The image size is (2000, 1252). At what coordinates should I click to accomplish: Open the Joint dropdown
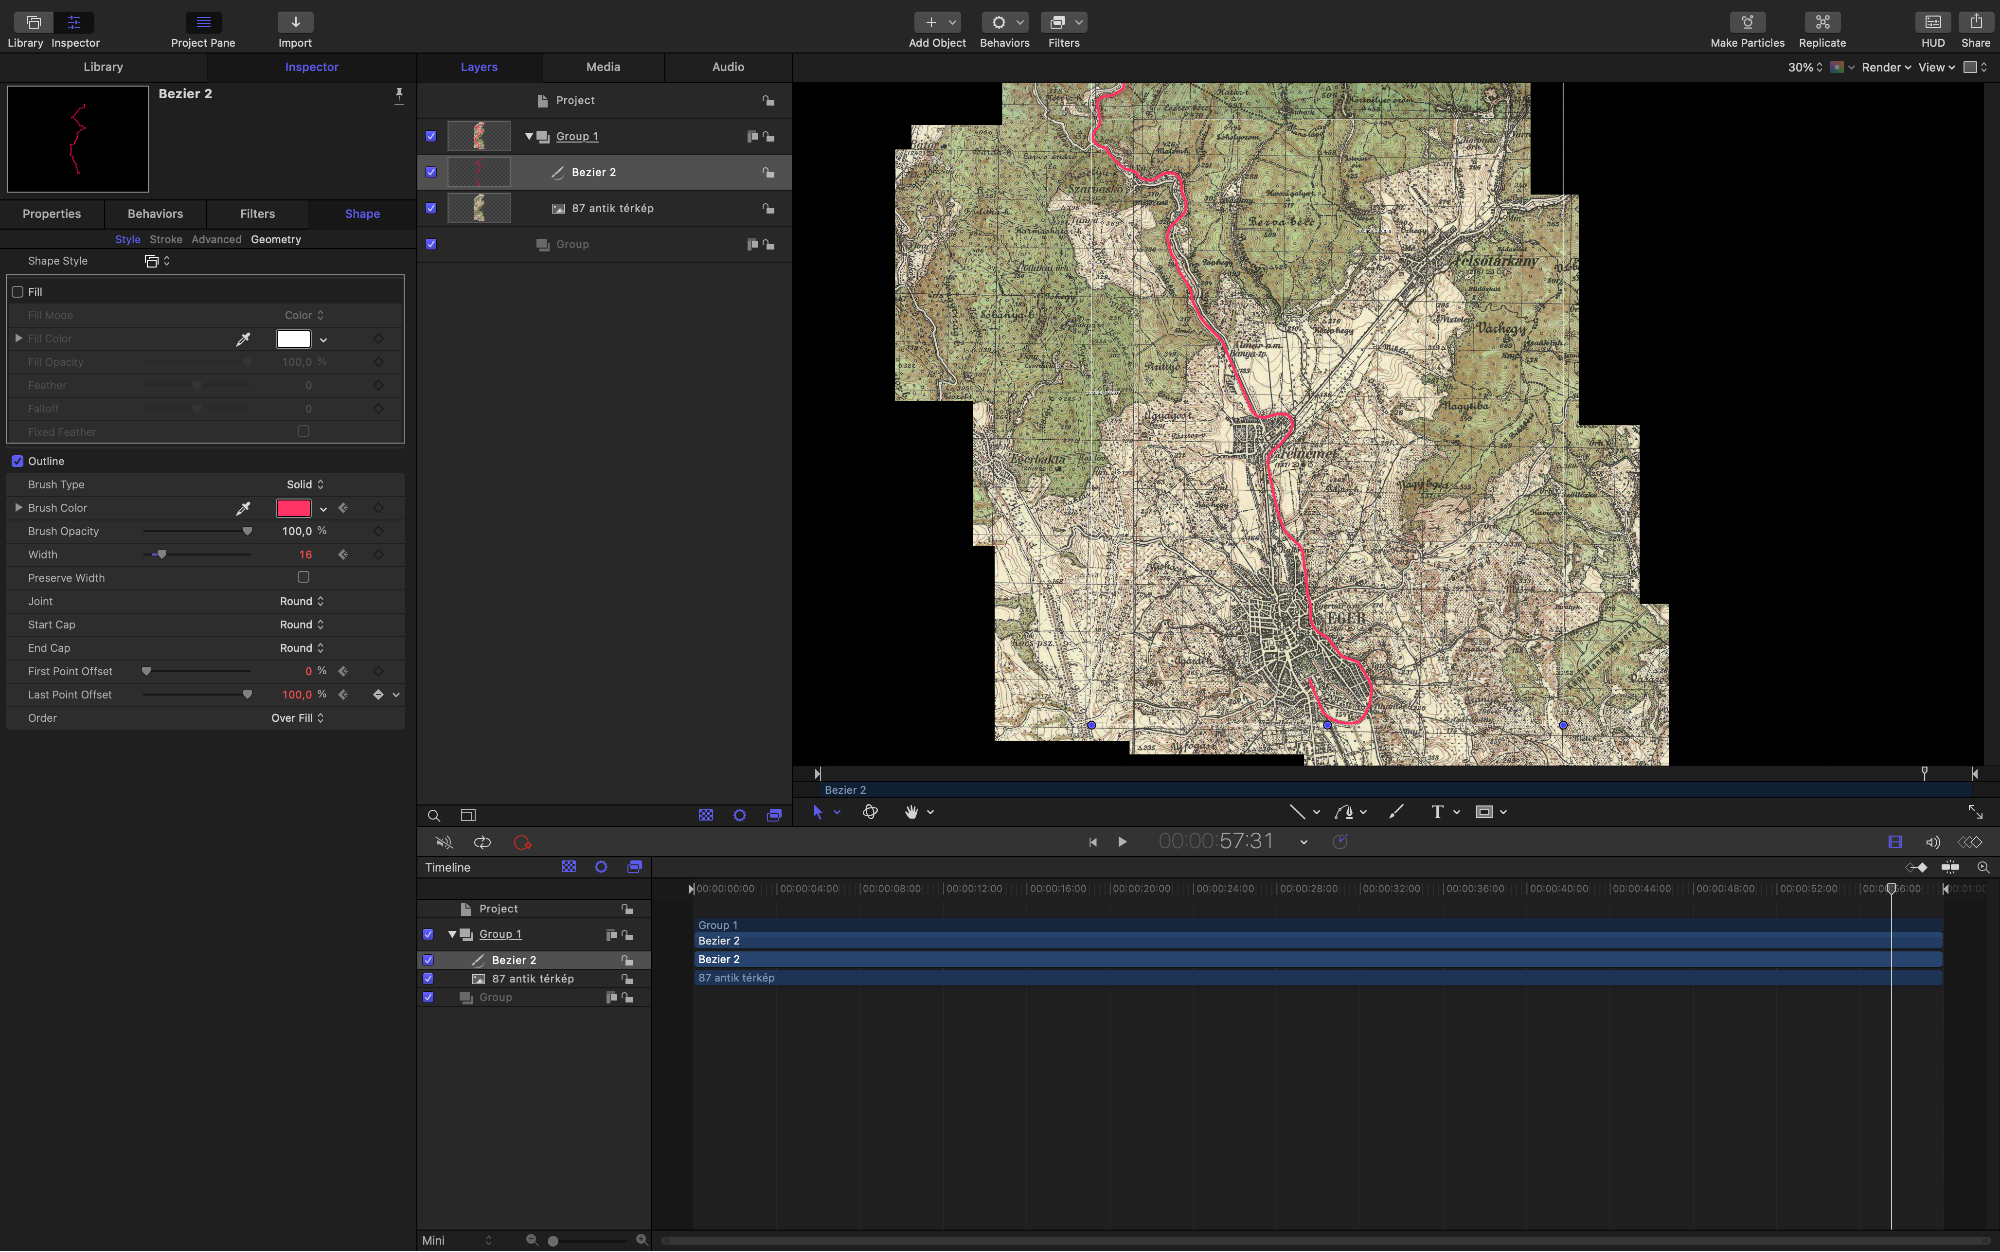302,602
